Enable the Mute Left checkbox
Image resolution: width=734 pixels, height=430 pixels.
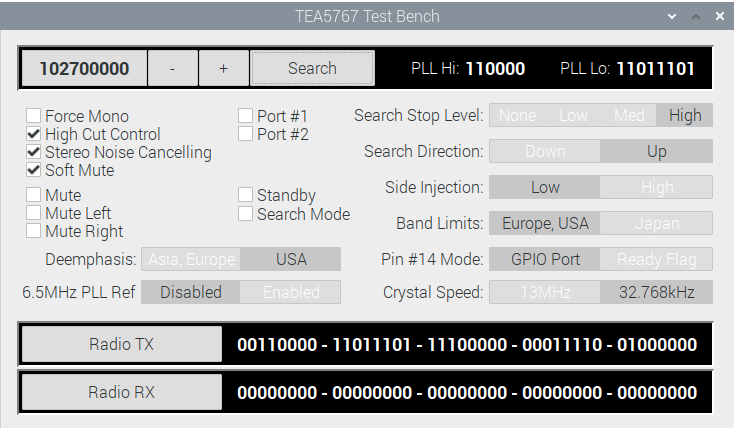point(34,213)
